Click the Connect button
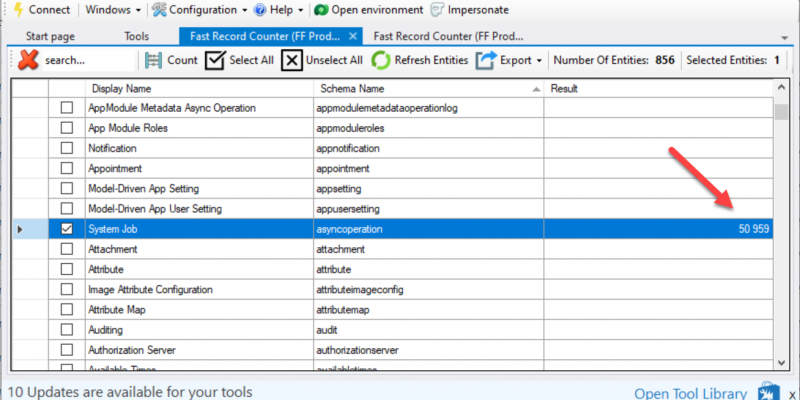Image resolution: width=800 pixels, height=400 pixels. point(40,10)
